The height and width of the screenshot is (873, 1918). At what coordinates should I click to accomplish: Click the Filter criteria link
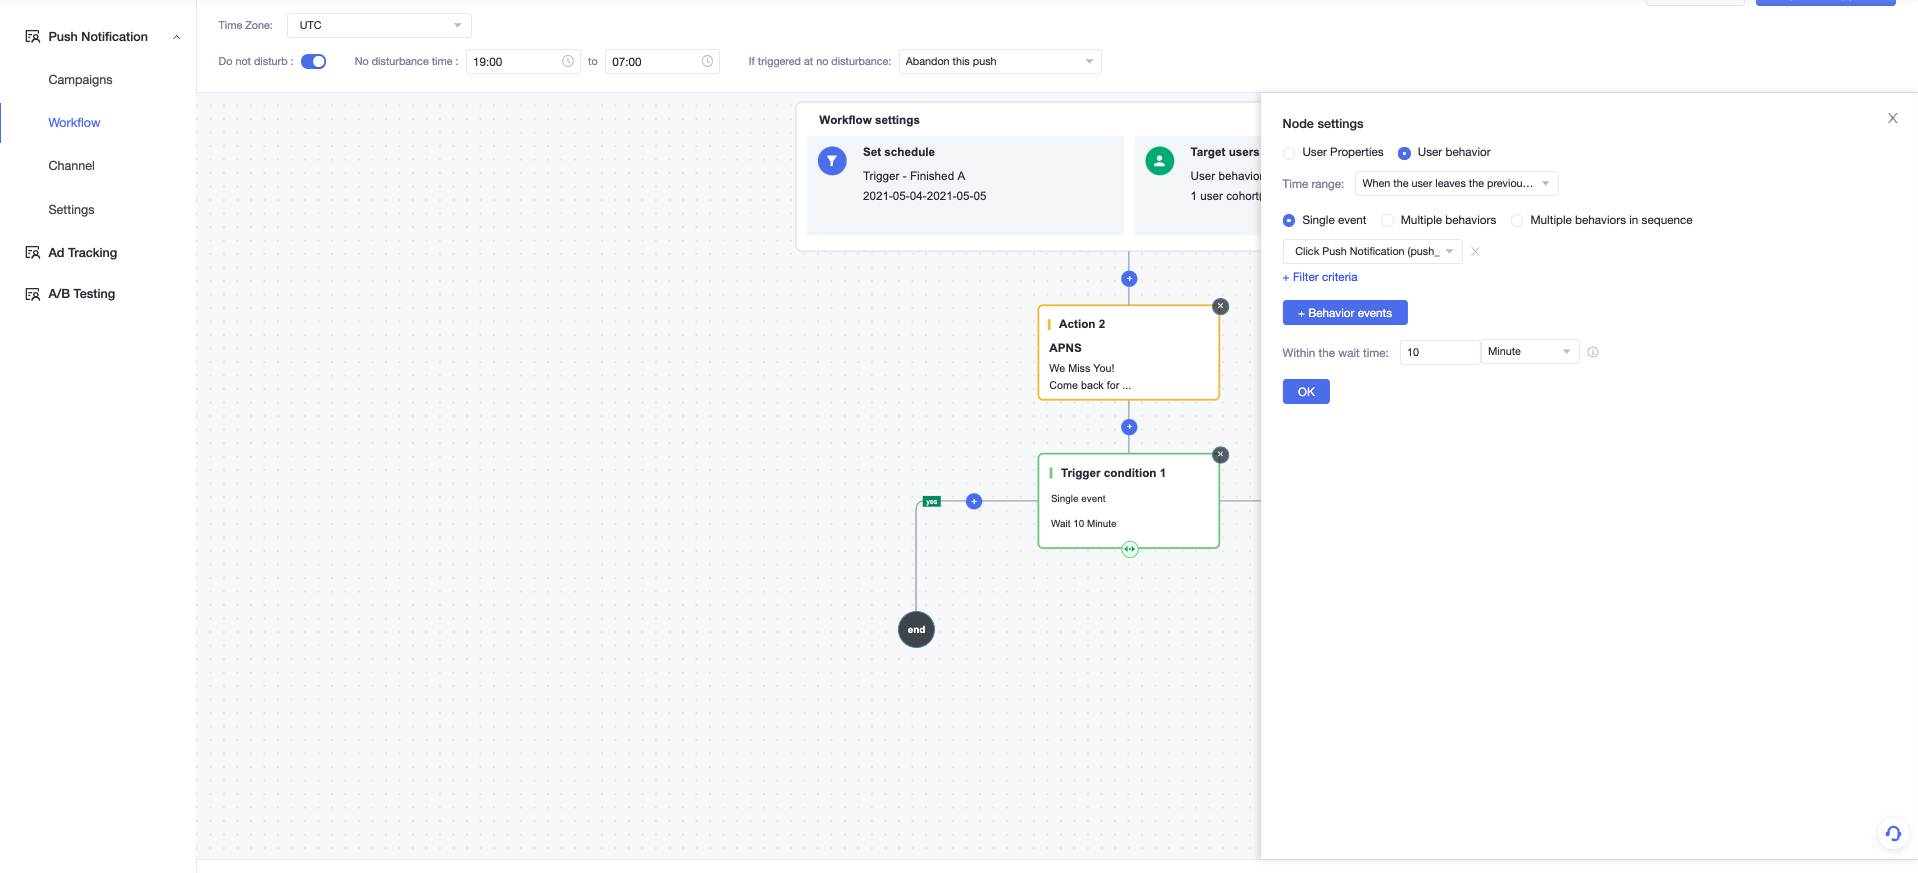(x=1320, y=277)
